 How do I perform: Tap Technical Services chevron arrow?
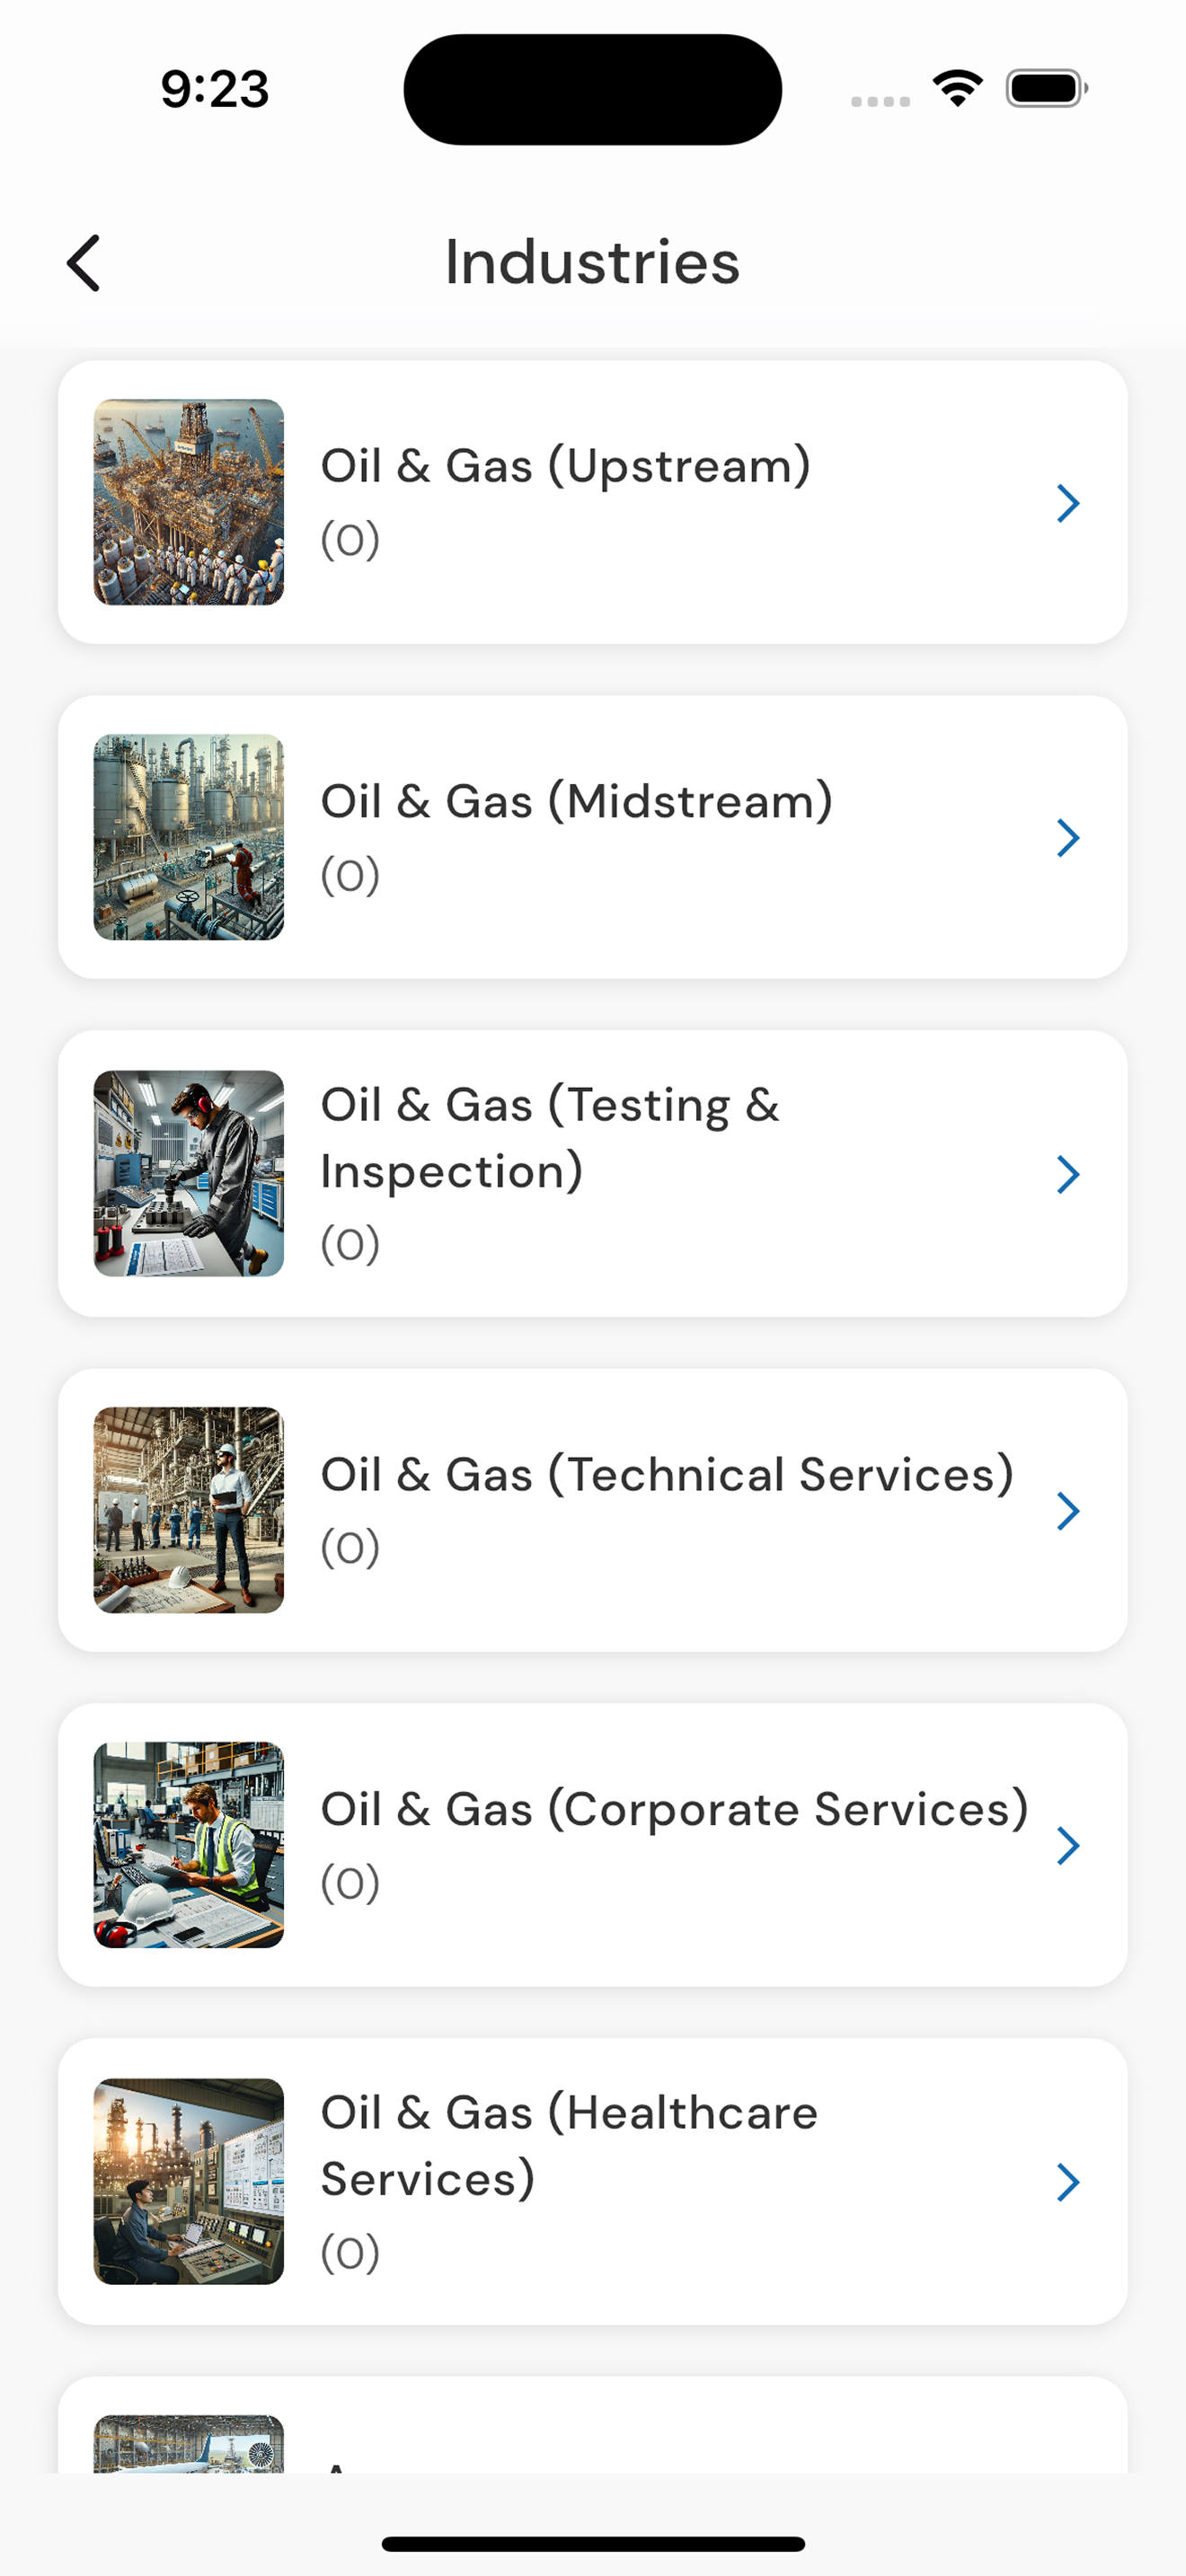pyautogui.click(x=1068, y=1510)
